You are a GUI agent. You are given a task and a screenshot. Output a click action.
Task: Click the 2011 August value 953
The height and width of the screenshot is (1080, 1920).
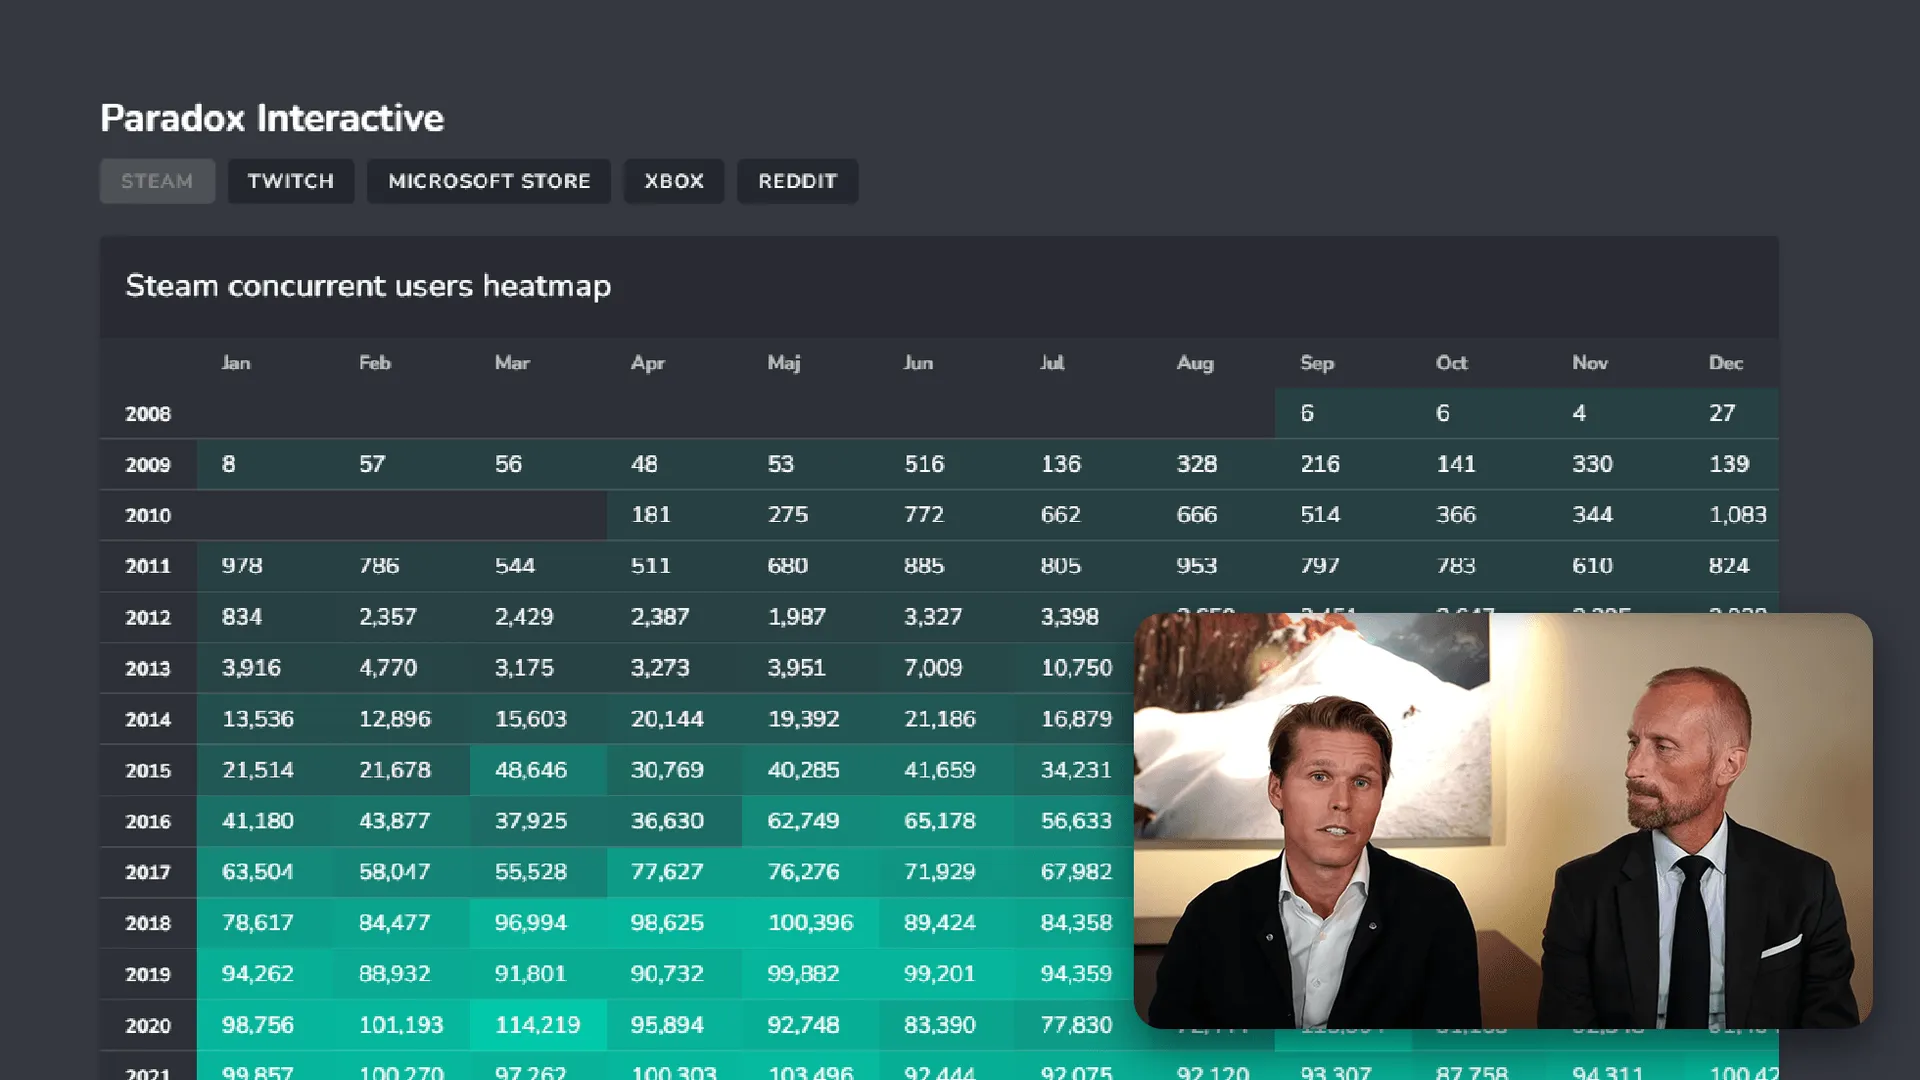(x=1197, y=566)
